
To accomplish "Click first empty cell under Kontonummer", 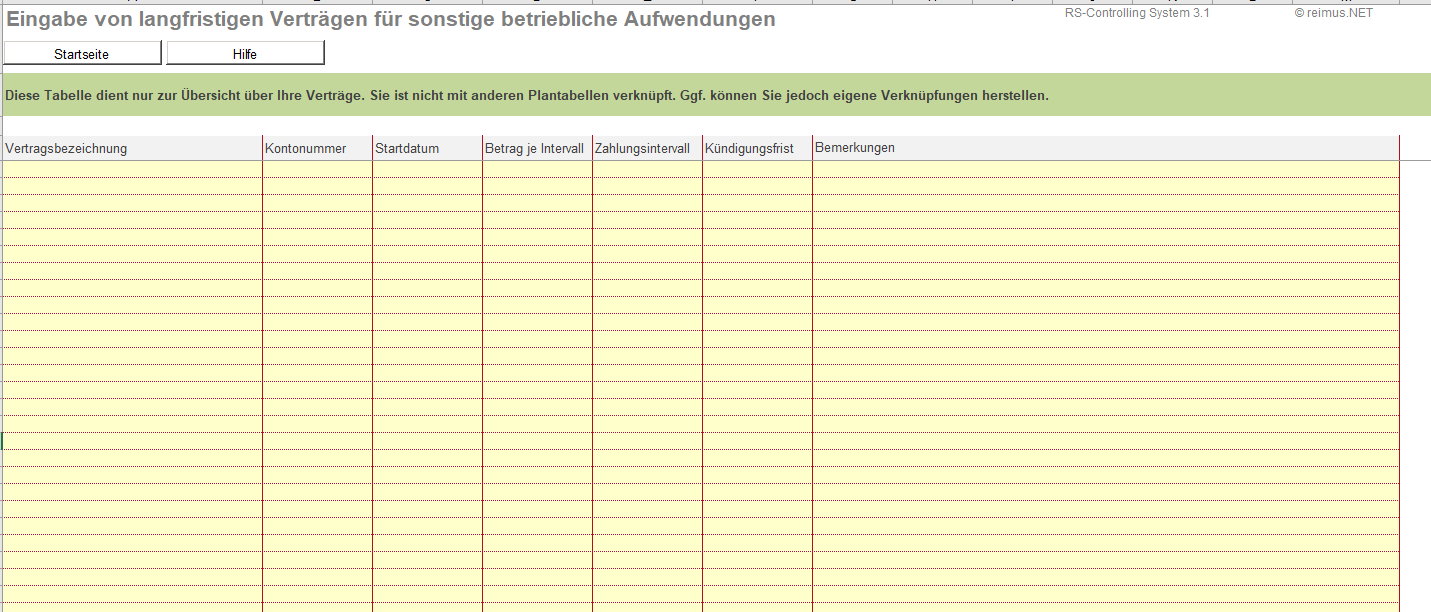I will (317, 169).
